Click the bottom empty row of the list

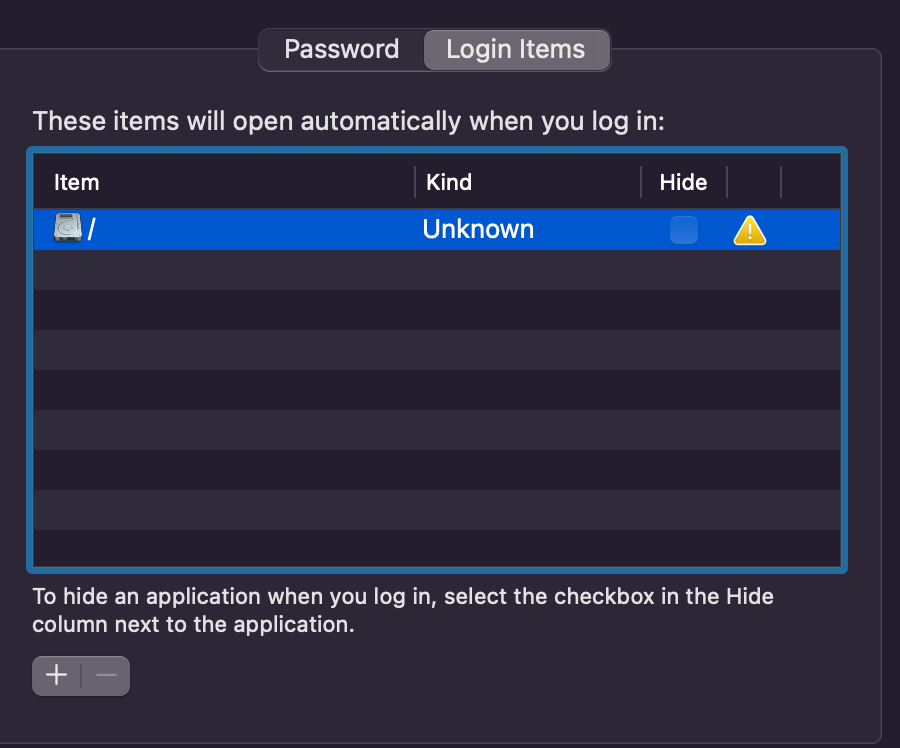click(438, 549)
